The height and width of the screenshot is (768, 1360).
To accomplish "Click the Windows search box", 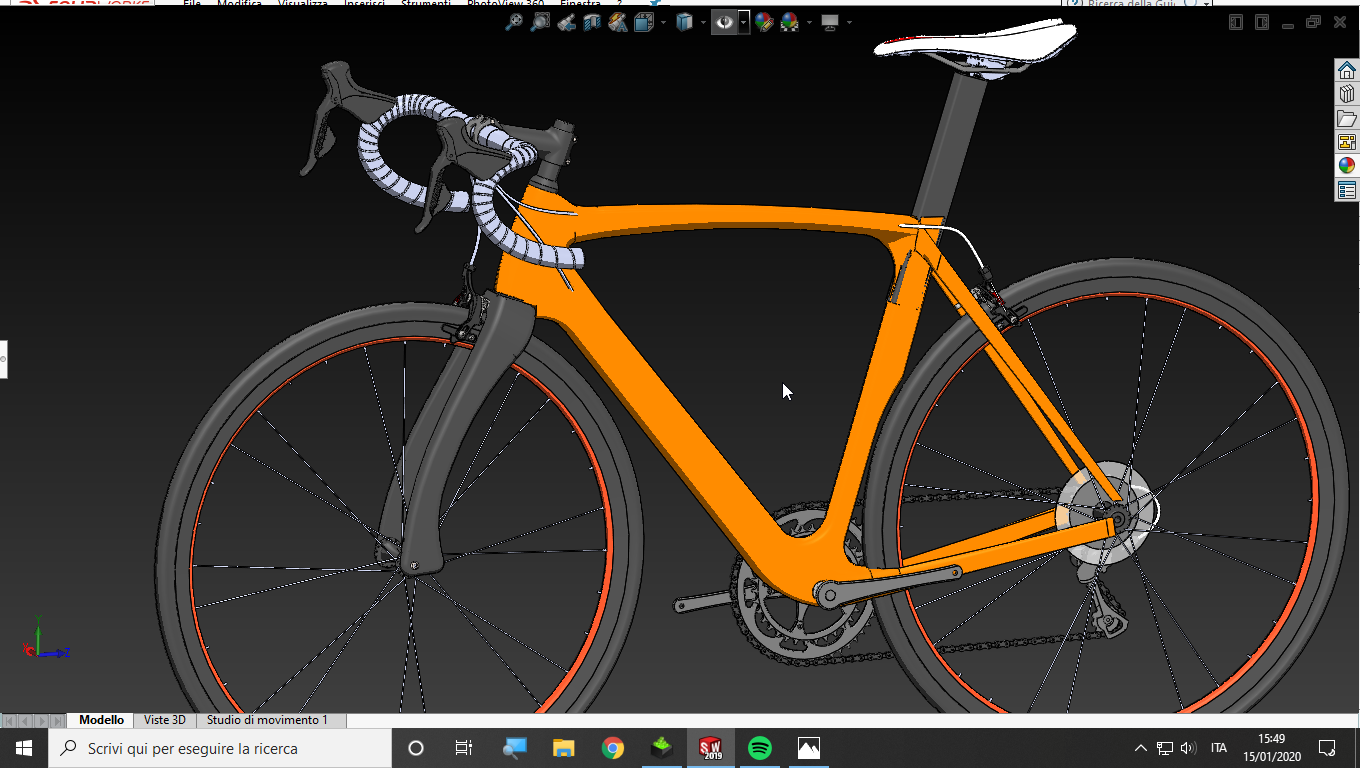I will point(220,748).
